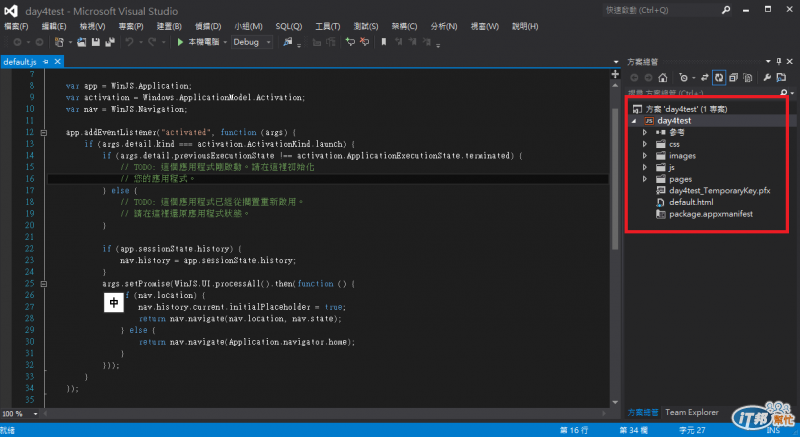Save the current file with the disk icon

95,42
